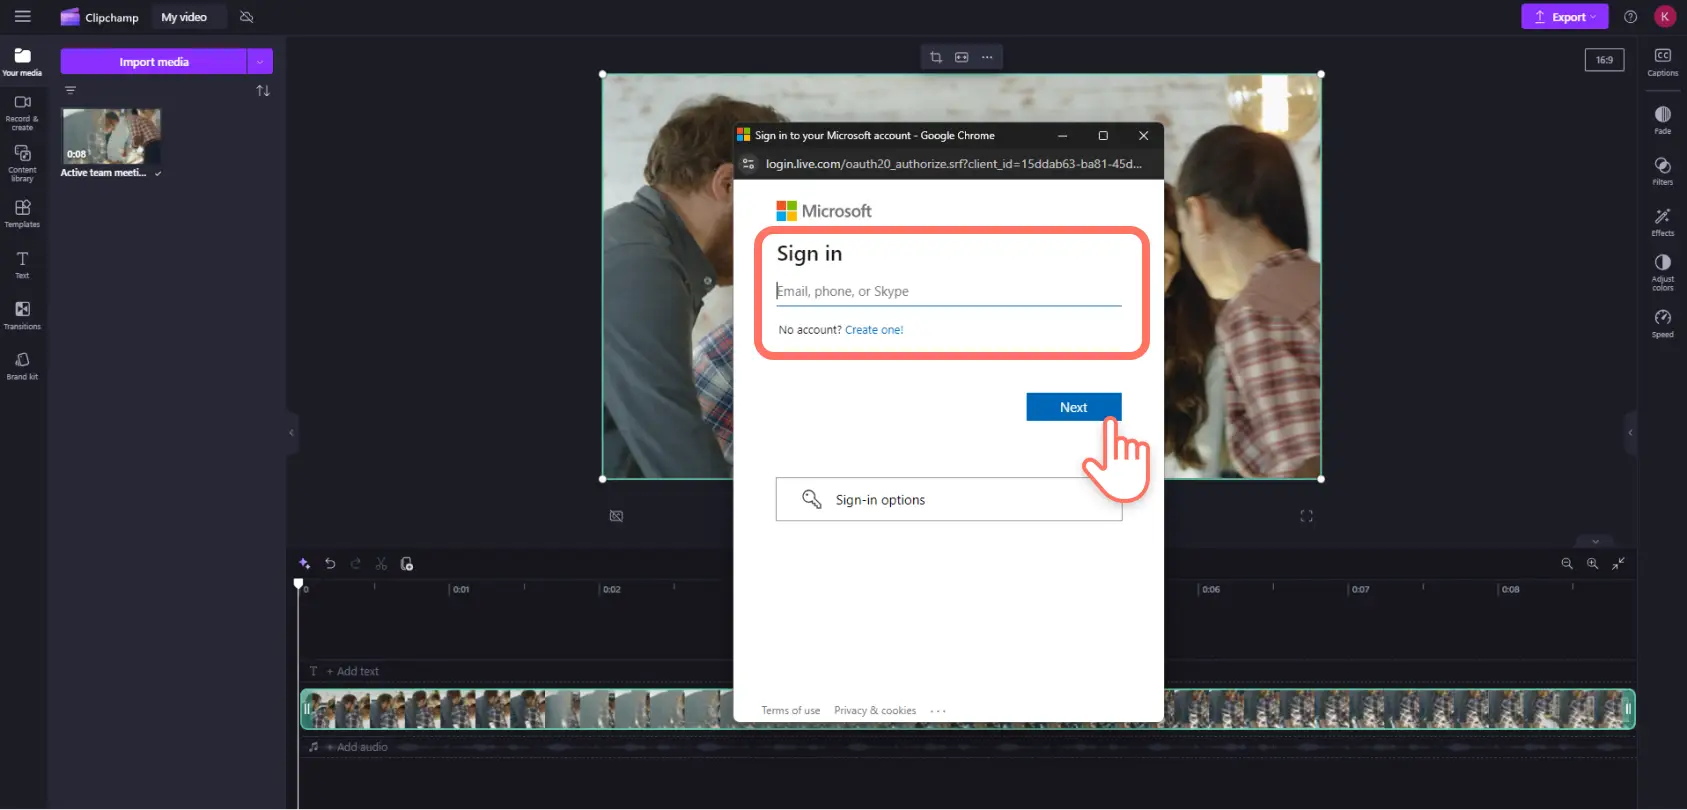Screen dimensions: 1687x810
Task: Open the Speed panel
Action: click(x=1663, y=323)
